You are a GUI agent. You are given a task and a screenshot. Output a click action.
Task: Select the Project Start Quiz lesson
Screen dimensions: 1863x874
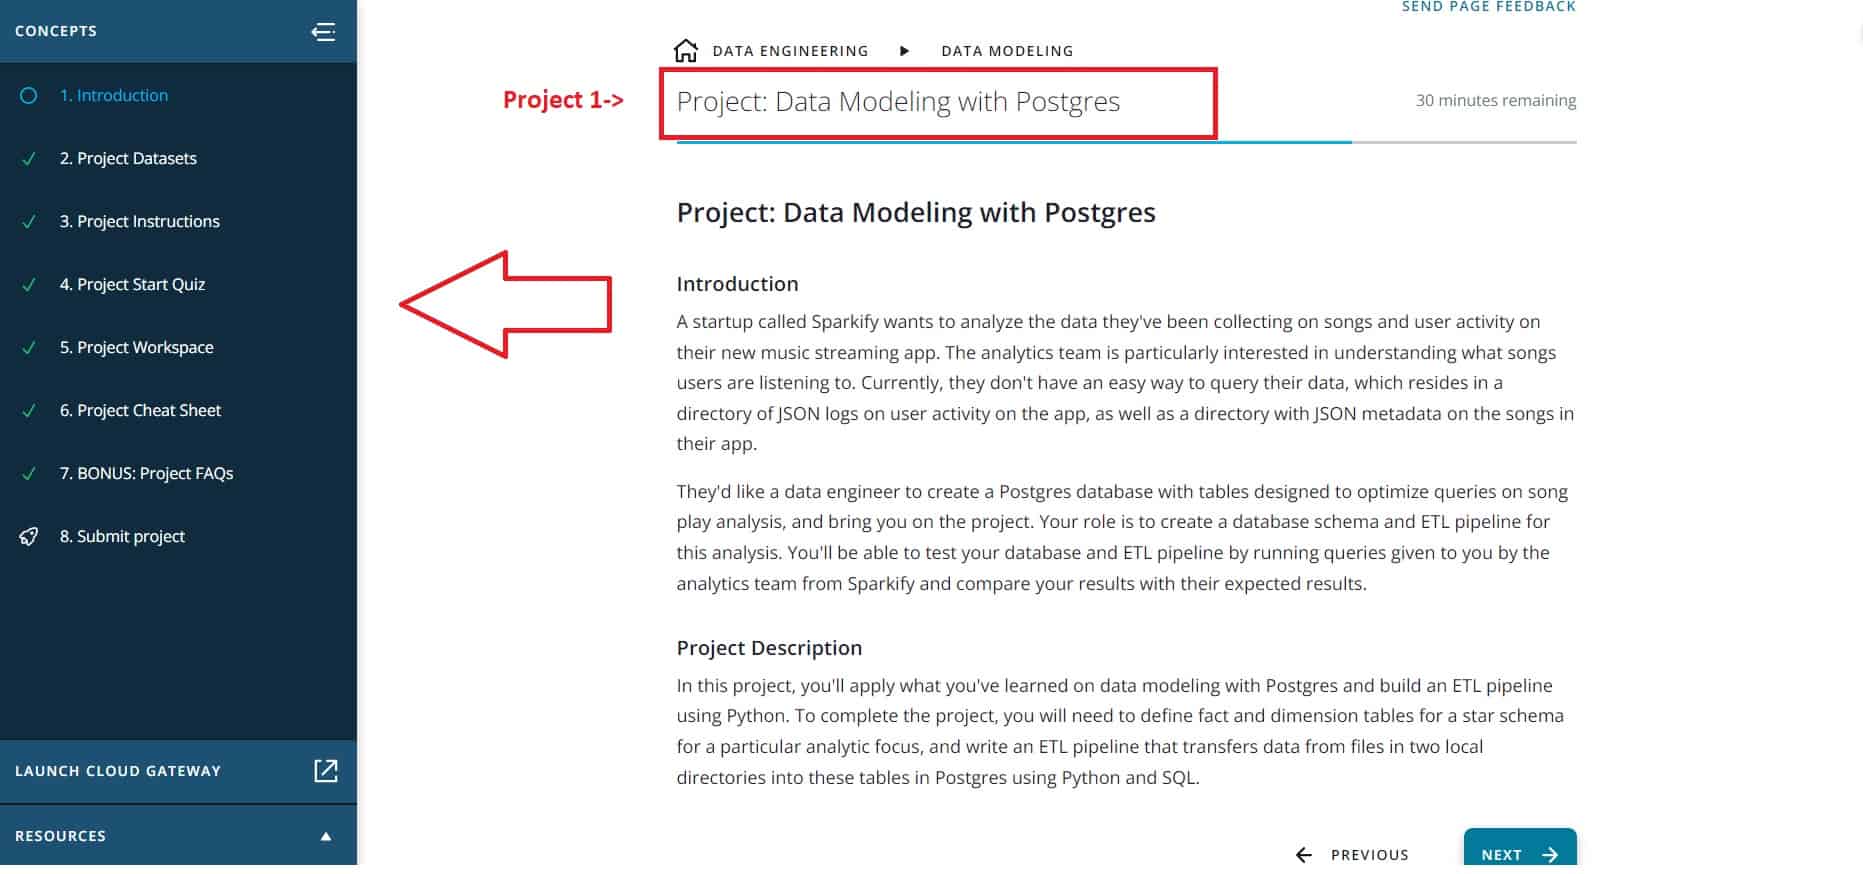pyautogui.click(x=134, y=284)
